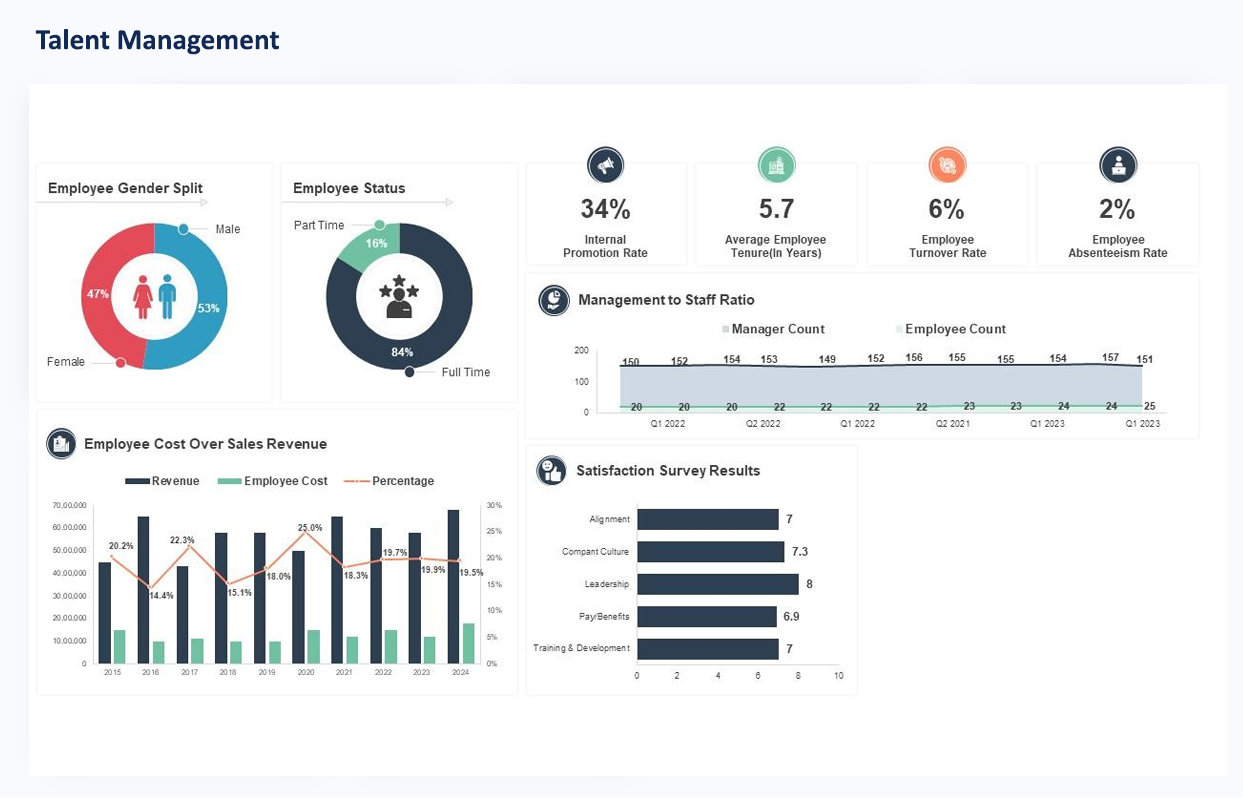This screenshot has width=1243, height=798.
Task: Click the Average Employee Tenure icon
Action: 776,165
